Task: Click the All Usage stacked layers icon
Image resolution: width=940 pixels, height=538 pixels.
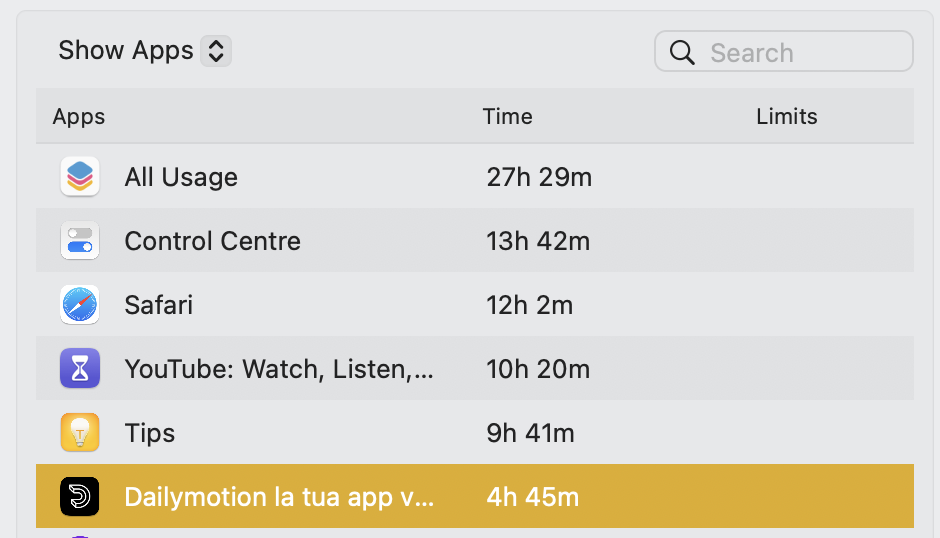Action: tap(80, 177)
